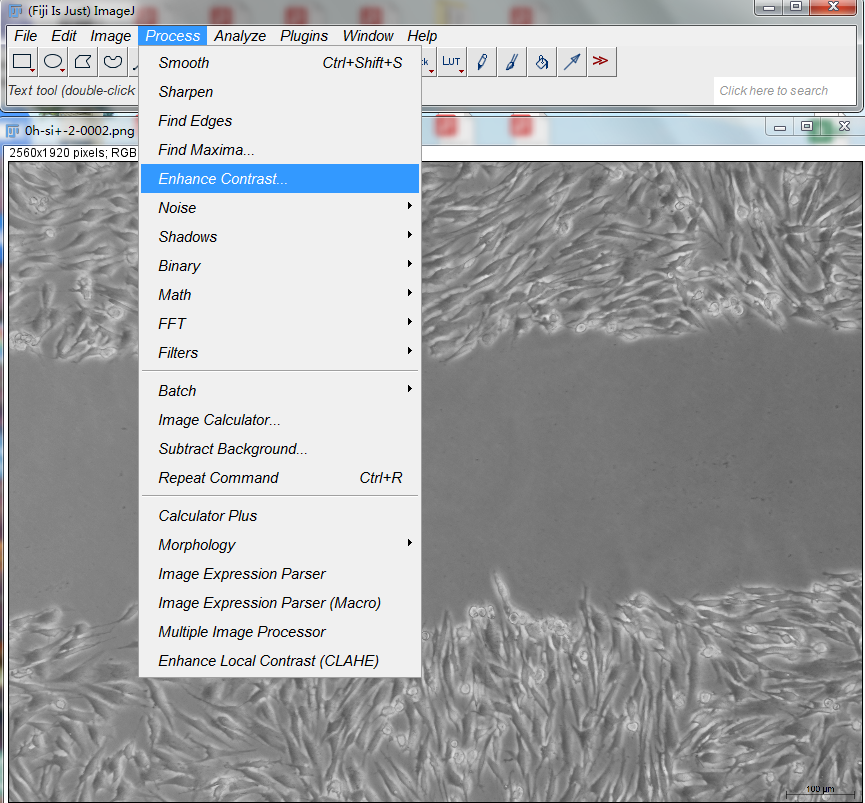Choose Smooth from Process menu

pos(280,63)
